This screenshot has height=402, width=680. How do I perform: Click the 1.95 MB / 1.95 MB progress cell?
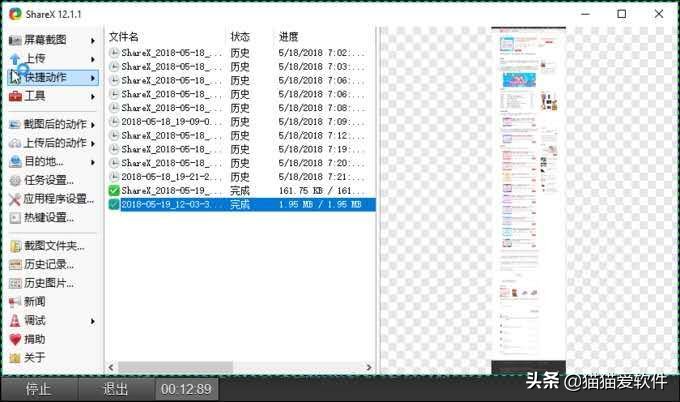click(320, 205)
